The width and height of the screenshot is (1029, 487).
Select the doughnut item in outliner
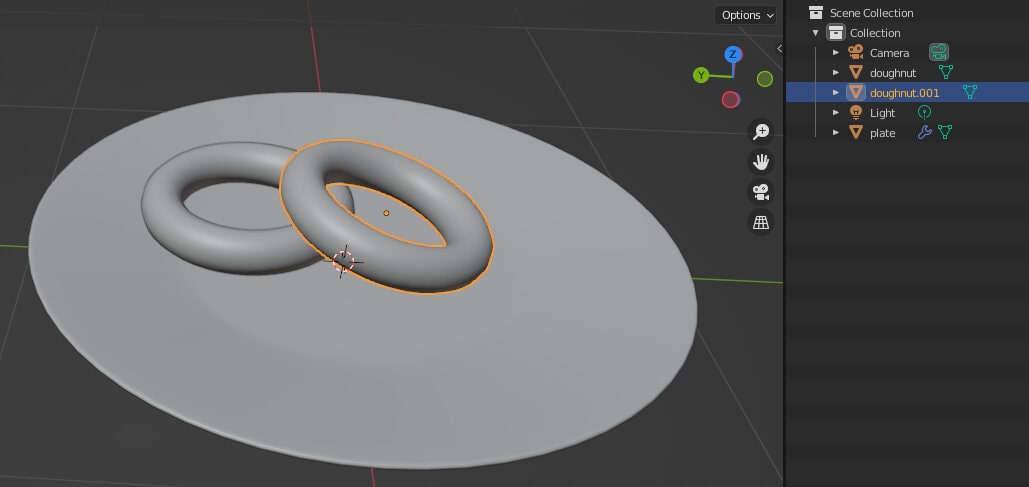tap(892, 73)
